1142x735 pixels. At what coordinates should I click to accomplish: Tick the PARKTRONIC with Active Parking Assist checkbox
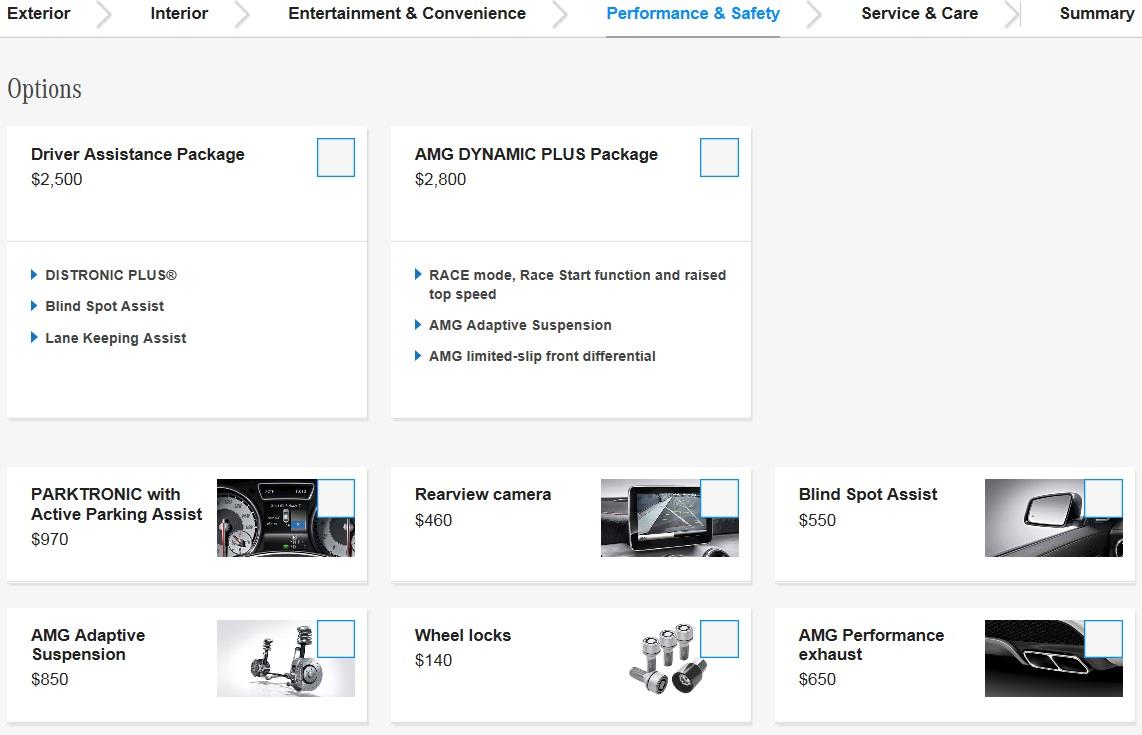click(336, 498)
